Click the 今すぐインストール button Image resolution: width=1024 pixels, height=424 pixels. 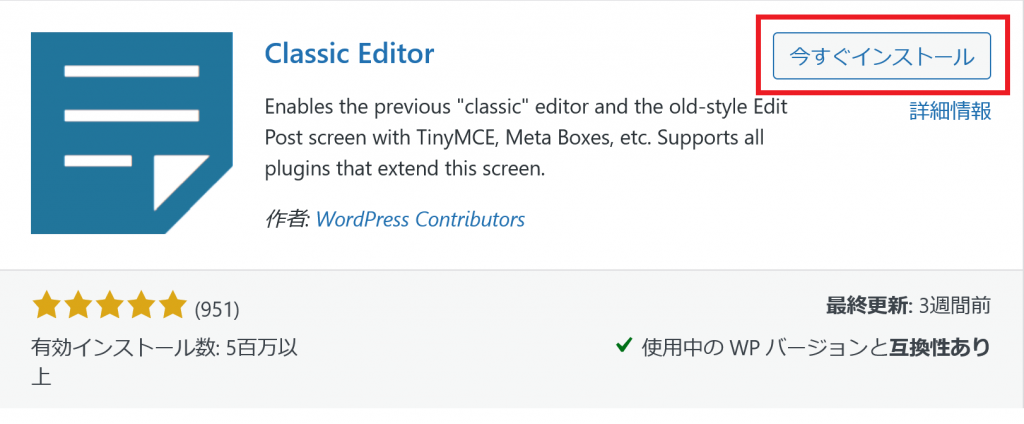click(882, 56)
